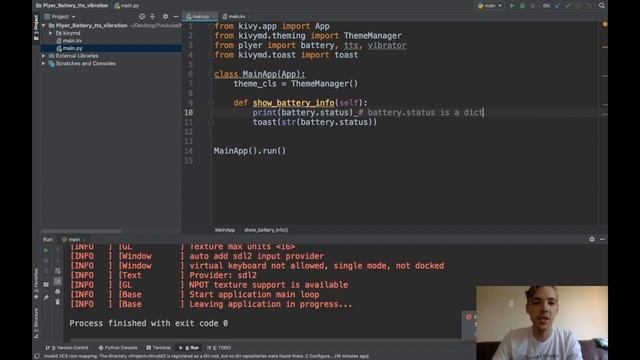The height and width of the screenshot is (360, 640).
Task: Toggle Structure side tool window stripe
Action: [x=36, y=323]
